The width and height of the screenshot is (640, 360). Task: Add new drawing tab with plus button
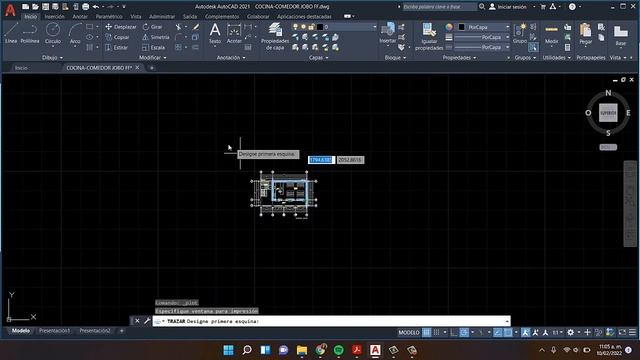click(x=151, y=68)
